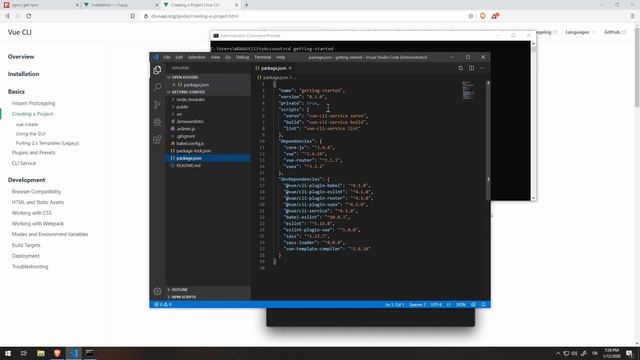The width and height of the screenshot is (640, 360).
Task: Open package-lock.json in the explorer
Action: [x=208, y=151]
